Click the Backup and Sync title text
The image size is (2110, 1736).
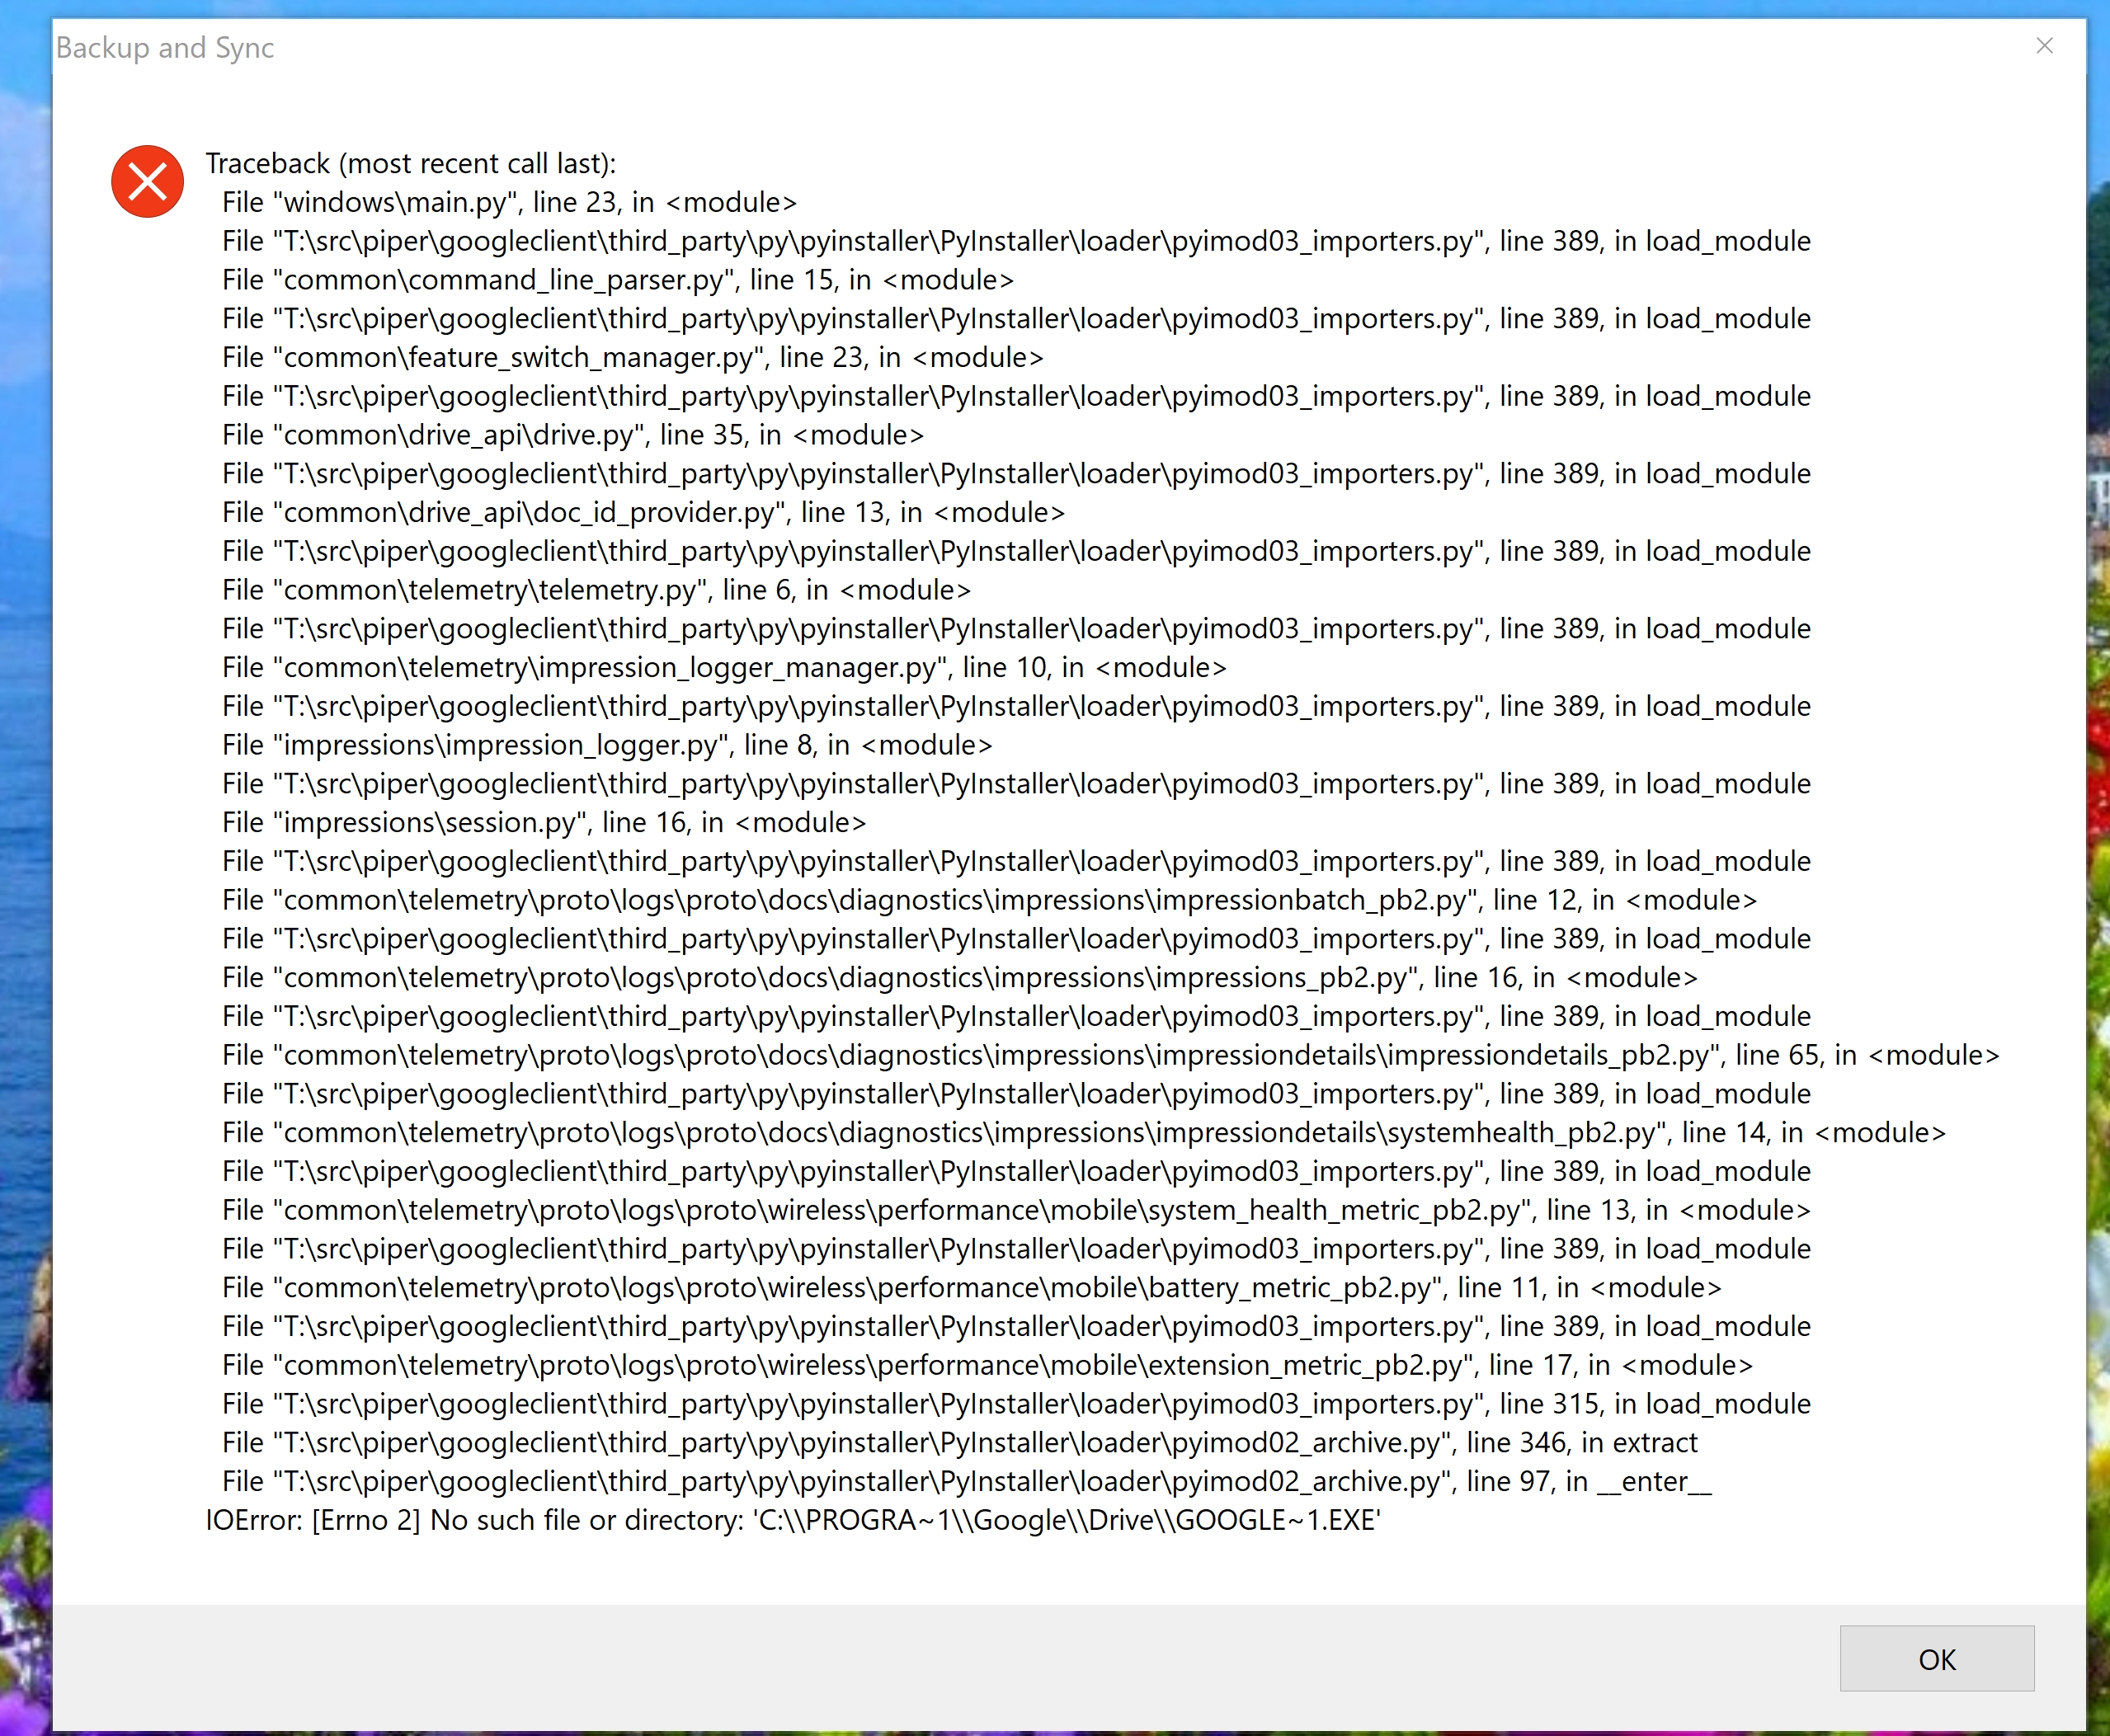point(165,48)
